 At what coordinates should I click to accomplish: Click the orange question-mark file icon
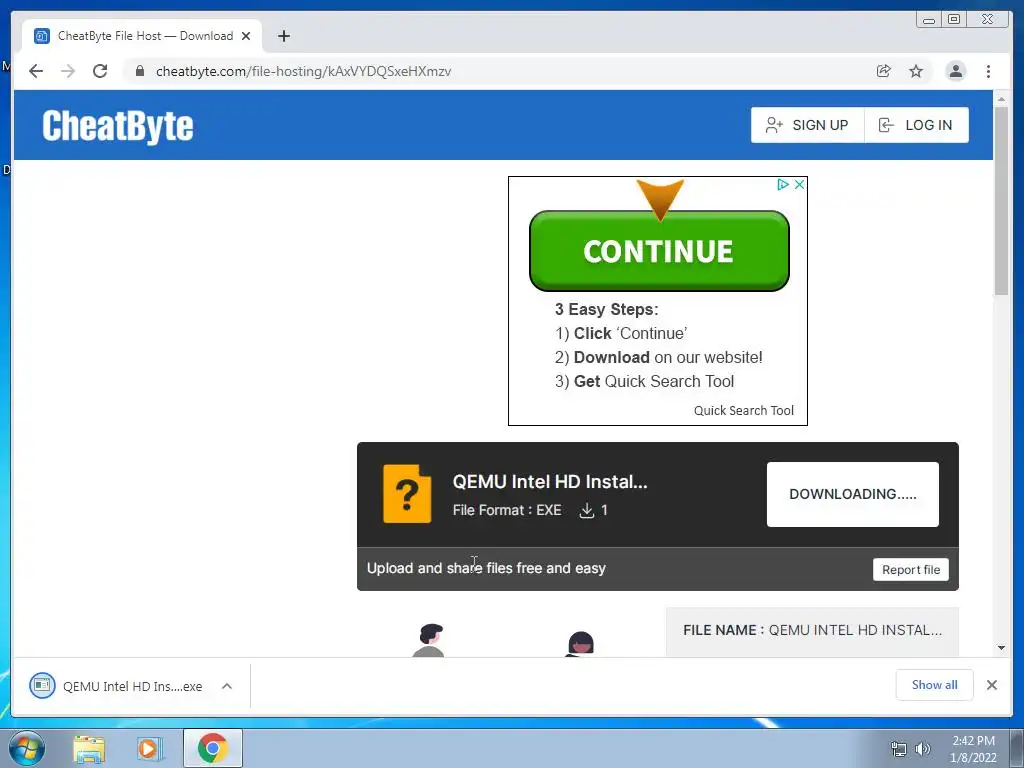tap(407, 494)
